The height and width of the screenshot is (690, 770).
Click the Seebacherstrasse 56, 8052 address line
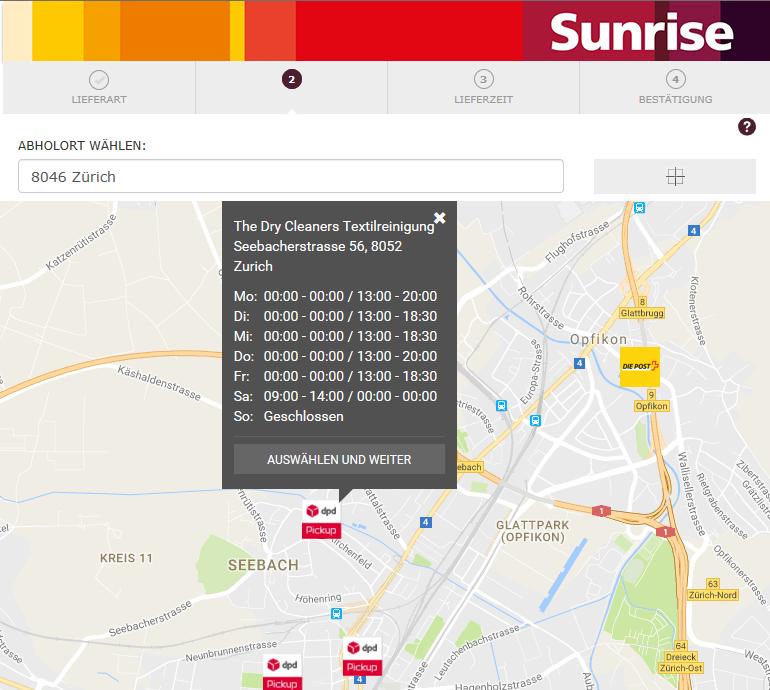point(318,246)
